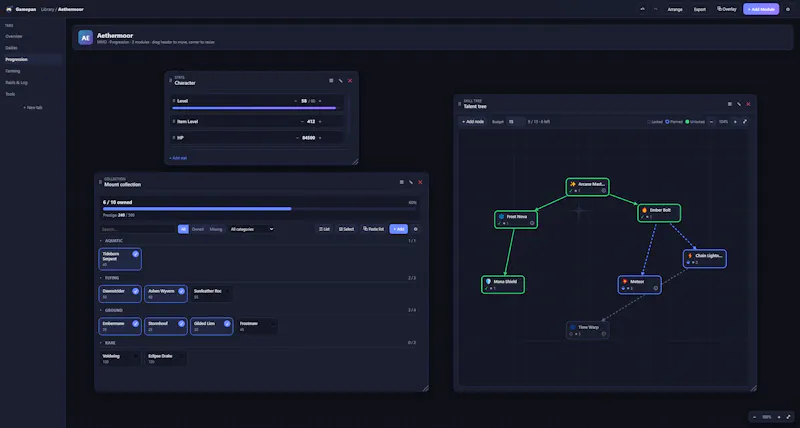This screenshot has height=428, width=800.
Task: Increase the Level stat with plus
Action: coord(320,101)
